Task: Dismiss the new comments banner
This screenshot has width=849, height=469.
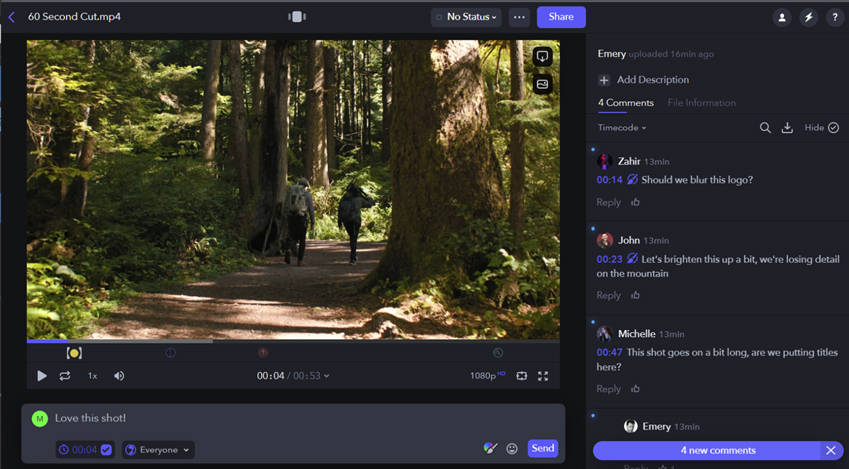Action: click(831, 451)
